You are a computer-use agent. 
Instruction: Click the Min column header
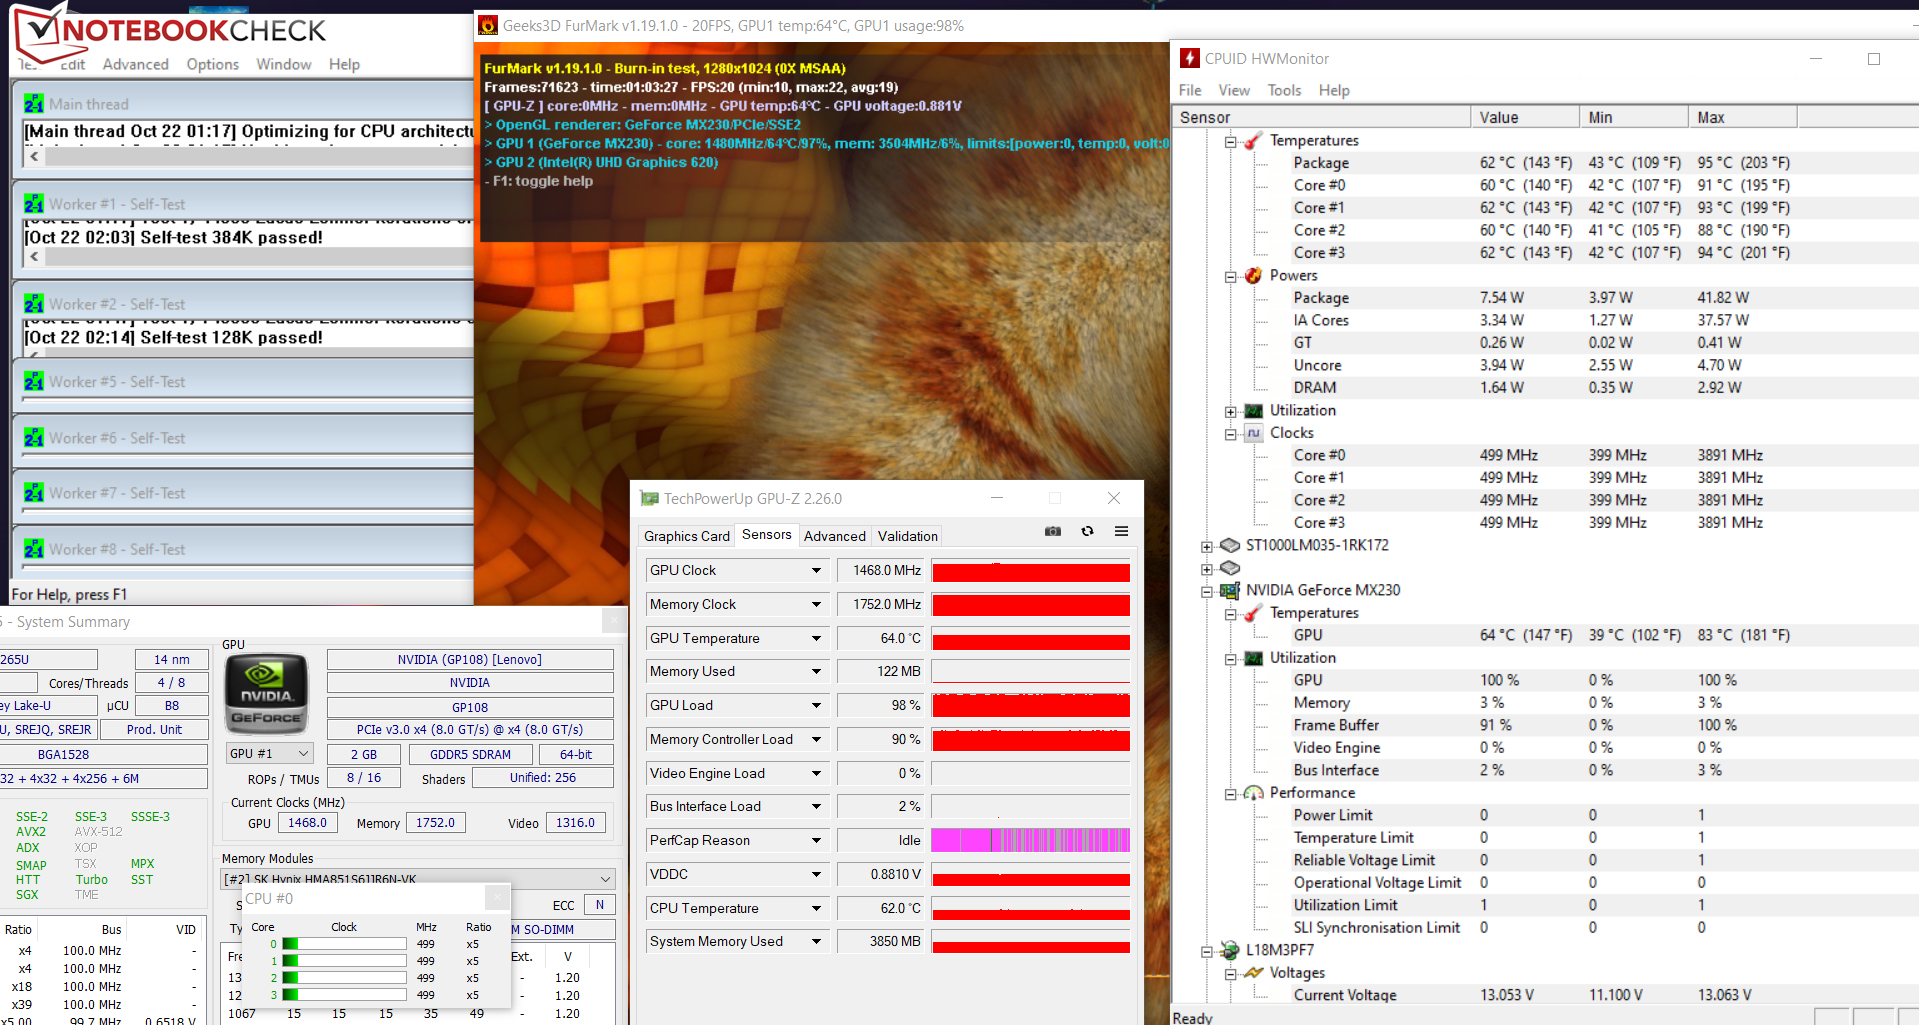1634,117
